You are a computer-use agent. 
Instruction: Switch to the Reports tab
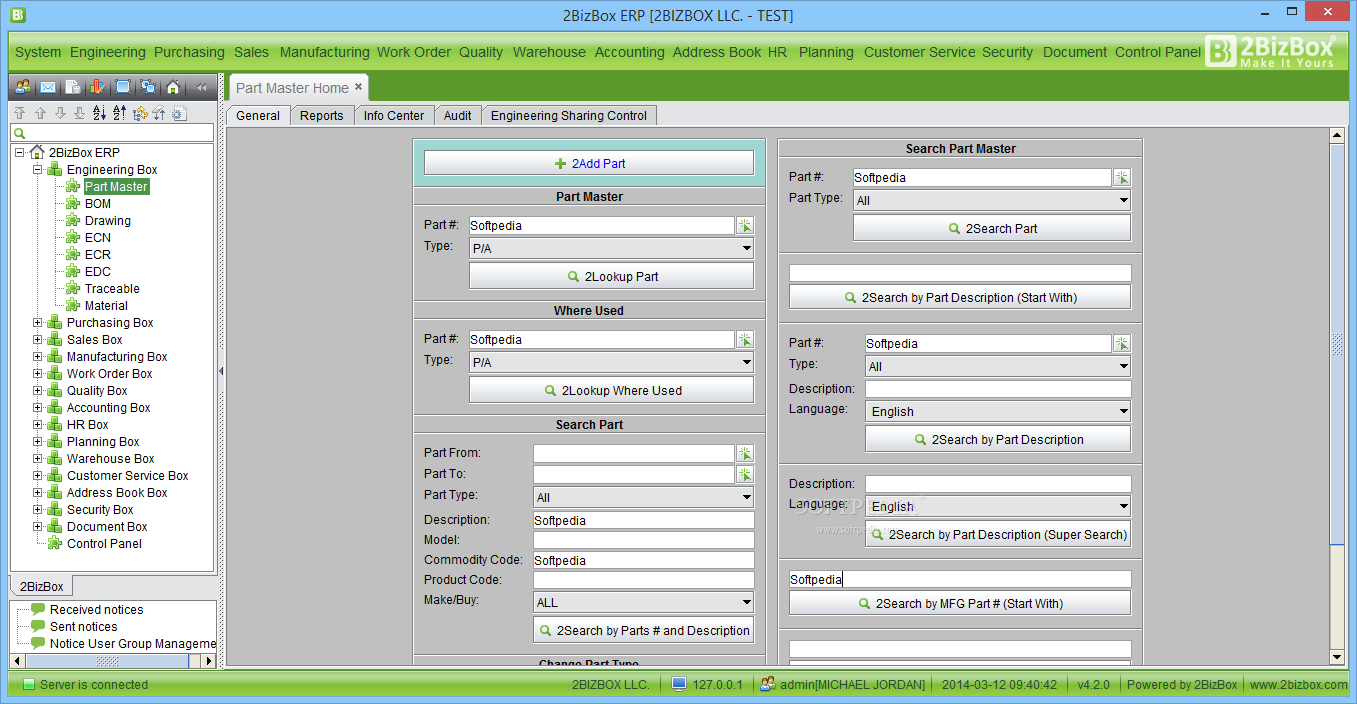(x=322, y=116)
